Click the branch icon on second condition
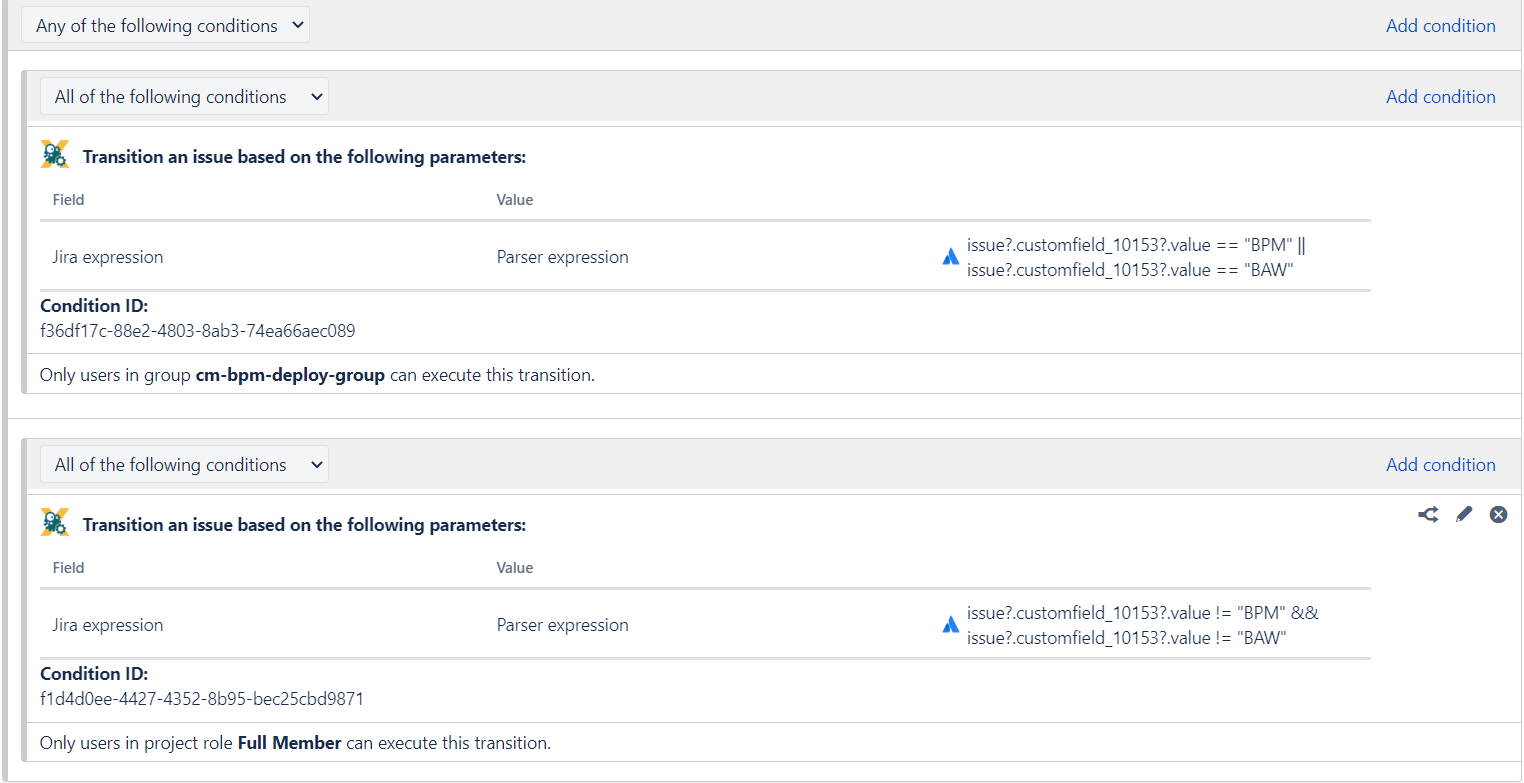Screen dimensions: 1524x783 pyautogui.click(x=1428, y=514)
